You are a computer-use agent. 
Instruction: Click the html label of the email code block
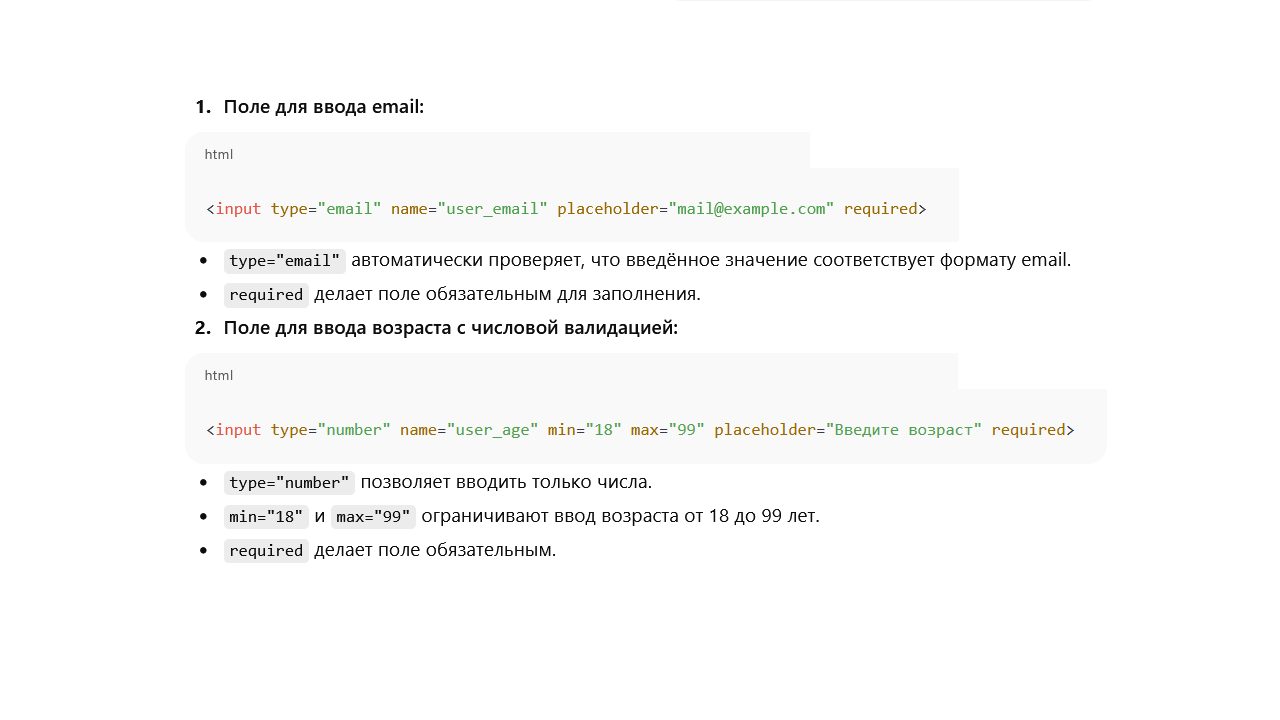[x=218, y=155]
